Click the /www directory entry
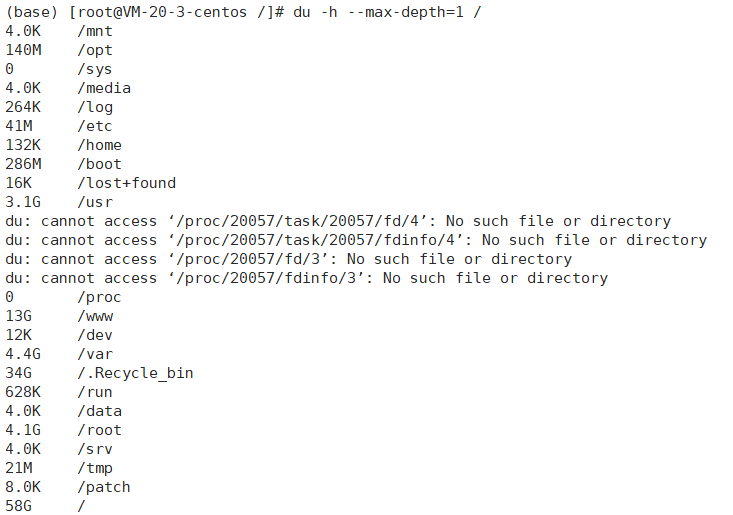Viewport: 733px width, 515px height. tap(95, 316)
